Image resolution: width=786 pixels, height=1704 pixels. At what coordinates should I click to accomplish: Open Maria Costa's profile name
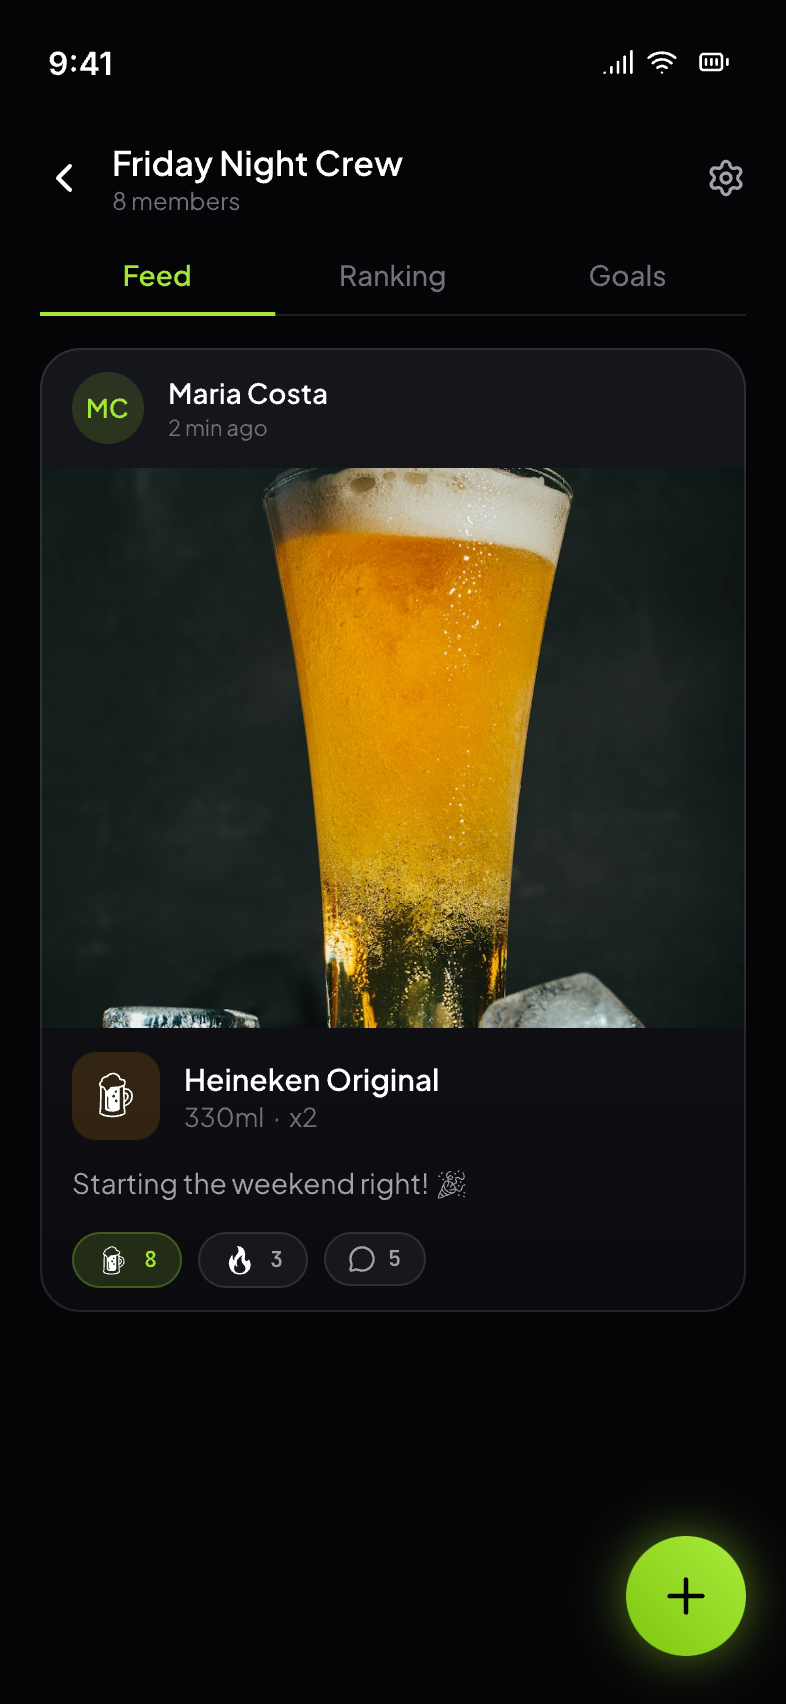tap(248, 394)
